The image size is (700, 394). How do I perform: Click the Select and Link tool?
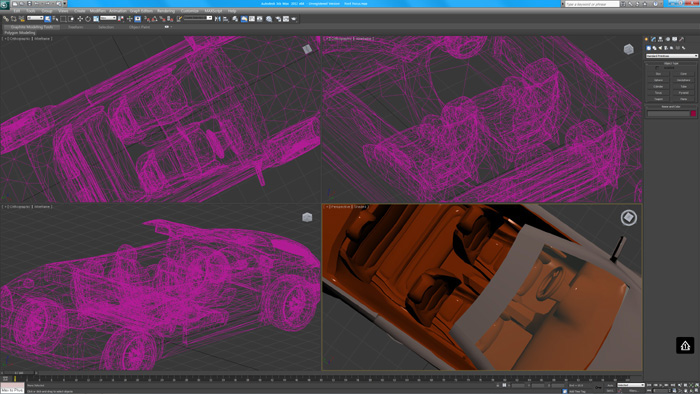click(x=6, y=19)
